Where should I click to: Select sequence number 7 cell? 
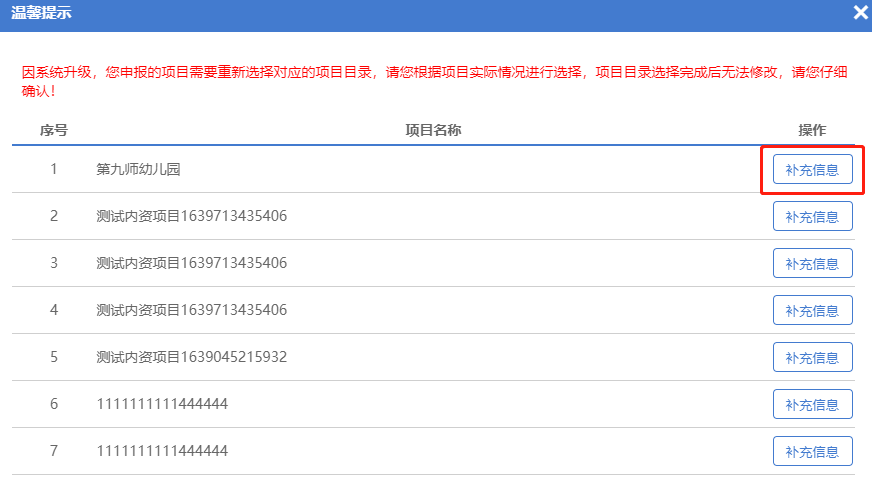coord(54,451)
